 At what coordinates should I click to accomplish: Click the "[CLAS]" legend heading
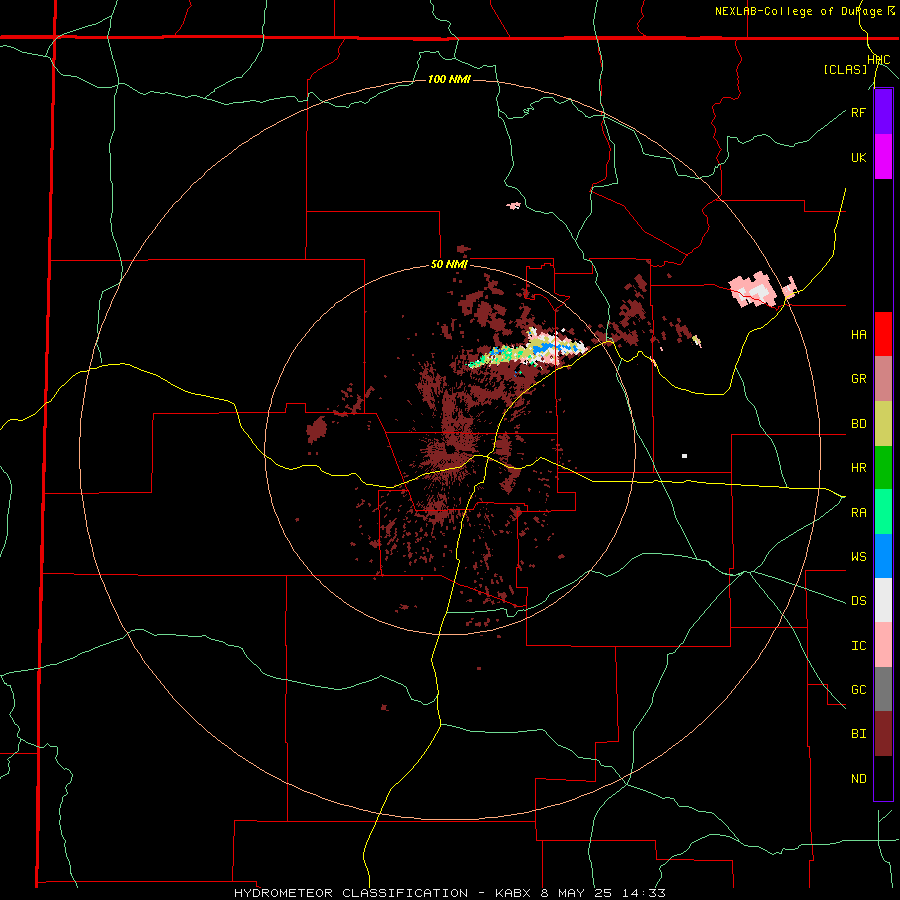(845, 70)
